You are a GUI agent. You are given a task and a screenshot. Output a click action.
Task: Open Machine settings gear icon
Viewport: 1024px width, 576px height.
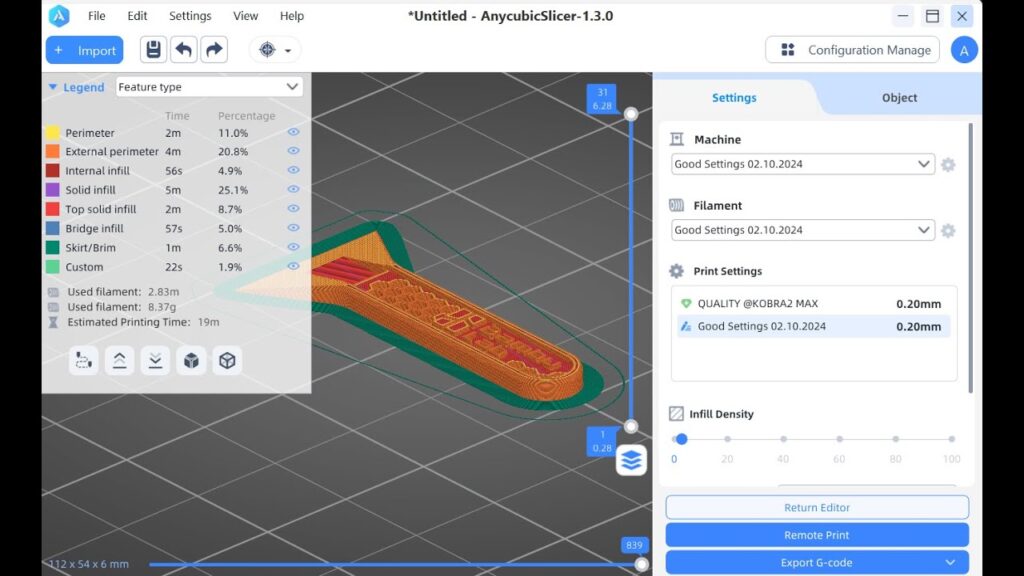click(x=948, y=165)
